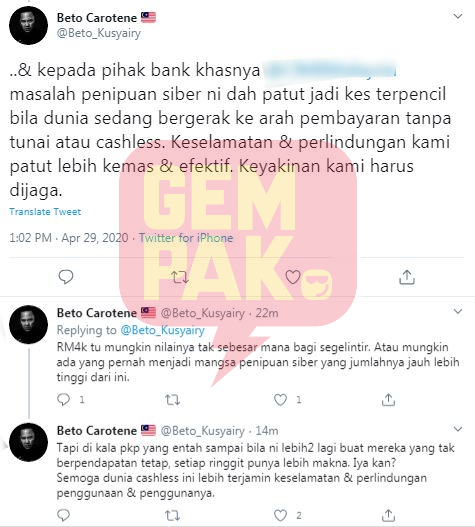Retweet the 22m reply tweet

coord(172,400)
